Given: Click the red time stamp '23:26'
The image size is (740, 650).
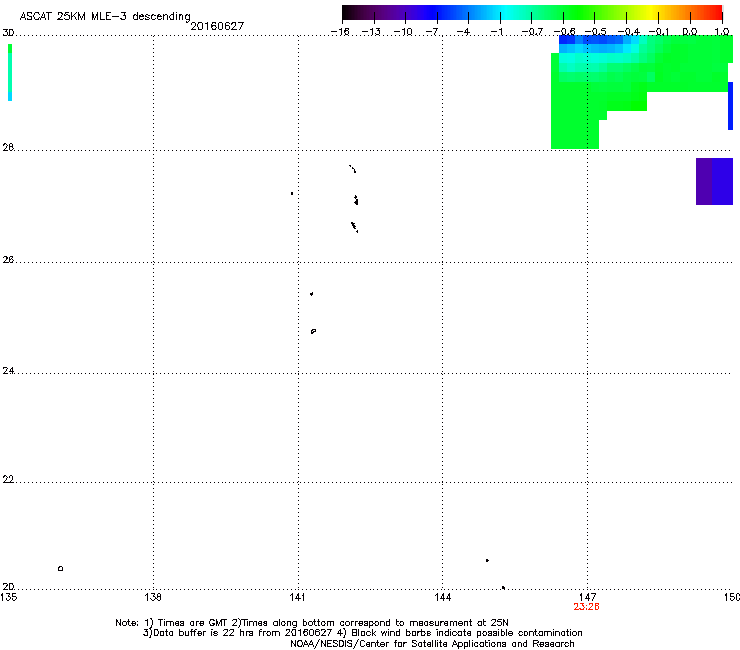Looking at the screenshot, I should click(x=586, y=607).
